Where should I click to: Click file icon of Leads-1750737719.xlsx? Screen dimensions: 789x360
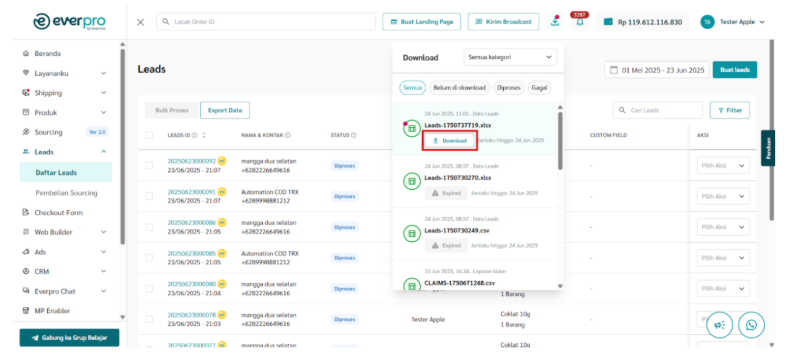pos(412,129)
